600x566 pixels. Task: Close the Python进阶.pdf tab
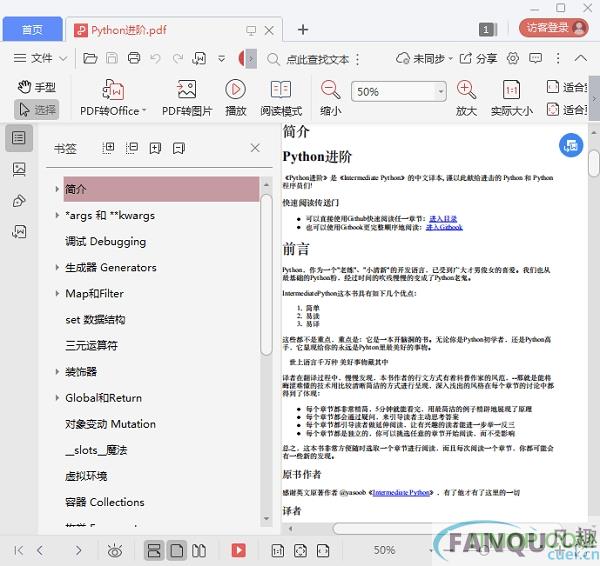tap(269, 30)
